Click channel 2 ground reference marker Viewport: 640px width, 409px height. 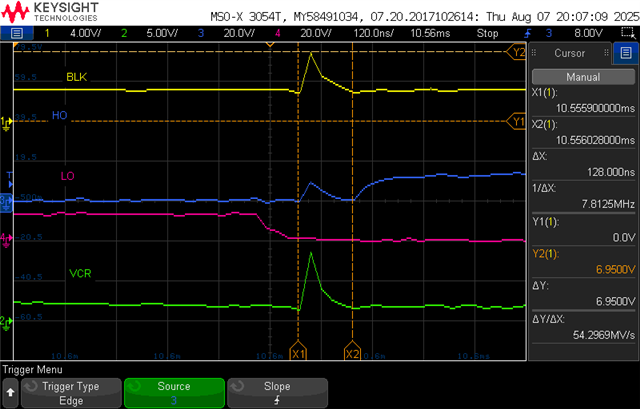(x=6, y=323)
